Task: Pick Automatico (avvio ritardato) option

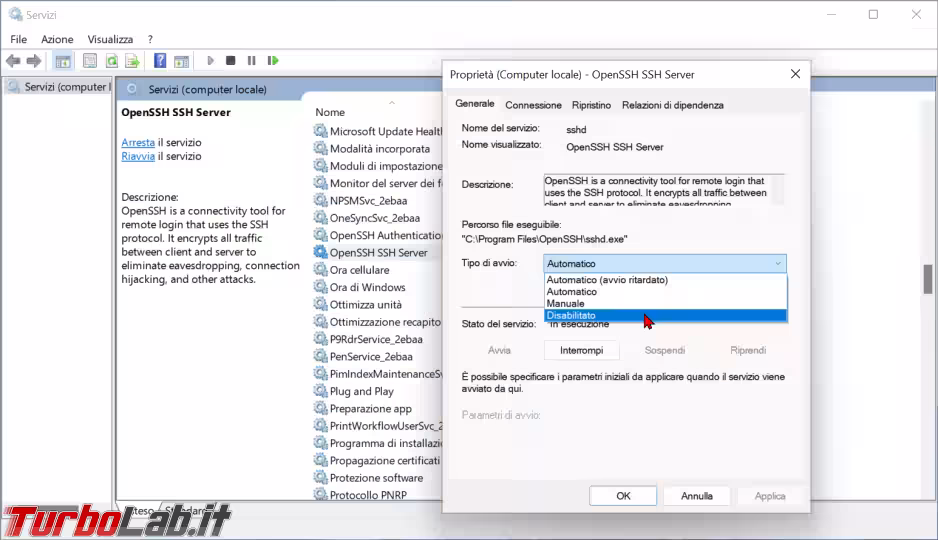Action: pos(607,280)
